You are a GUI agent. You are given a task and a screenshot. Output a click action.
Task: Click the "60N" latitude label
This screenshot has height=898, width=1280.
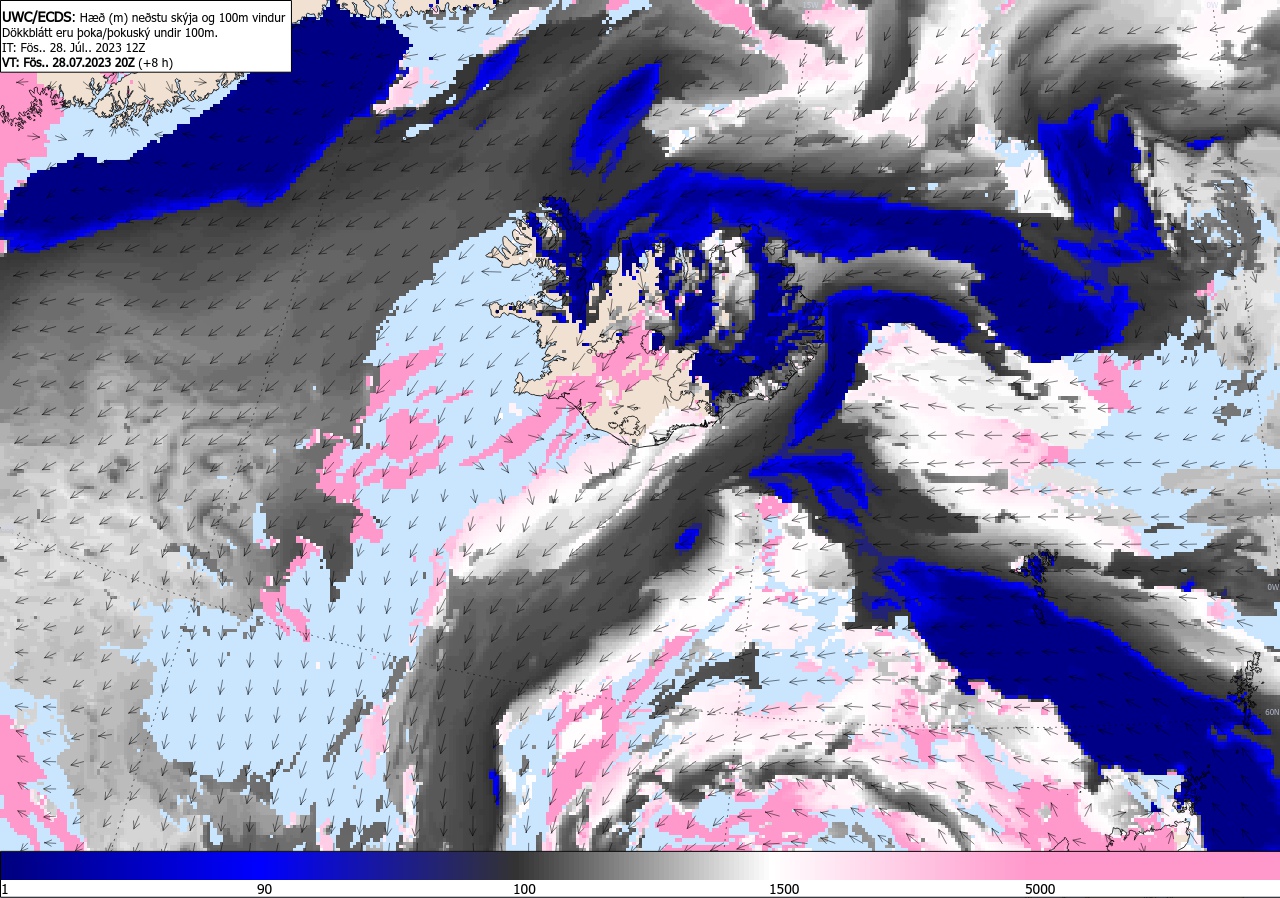pyautogui.click(x=1271, y=712)
